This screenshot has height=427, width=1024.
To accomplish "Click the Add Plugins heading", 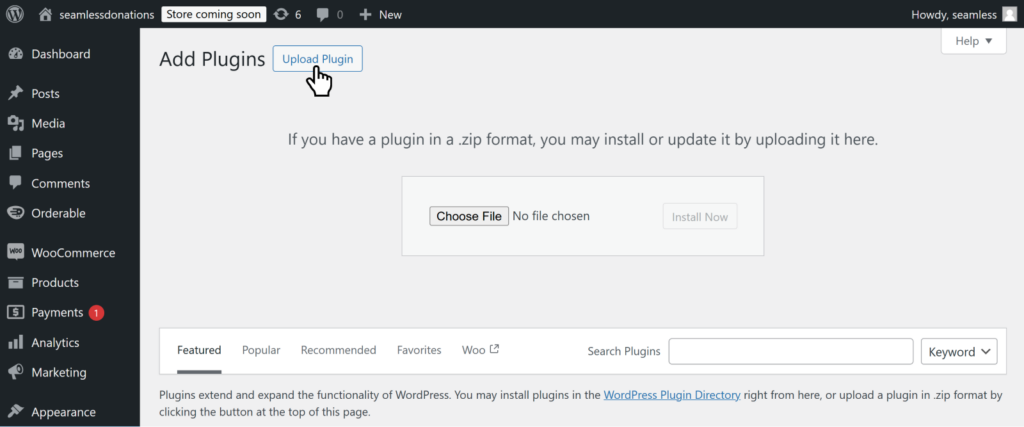I will [x=212, y=59].
